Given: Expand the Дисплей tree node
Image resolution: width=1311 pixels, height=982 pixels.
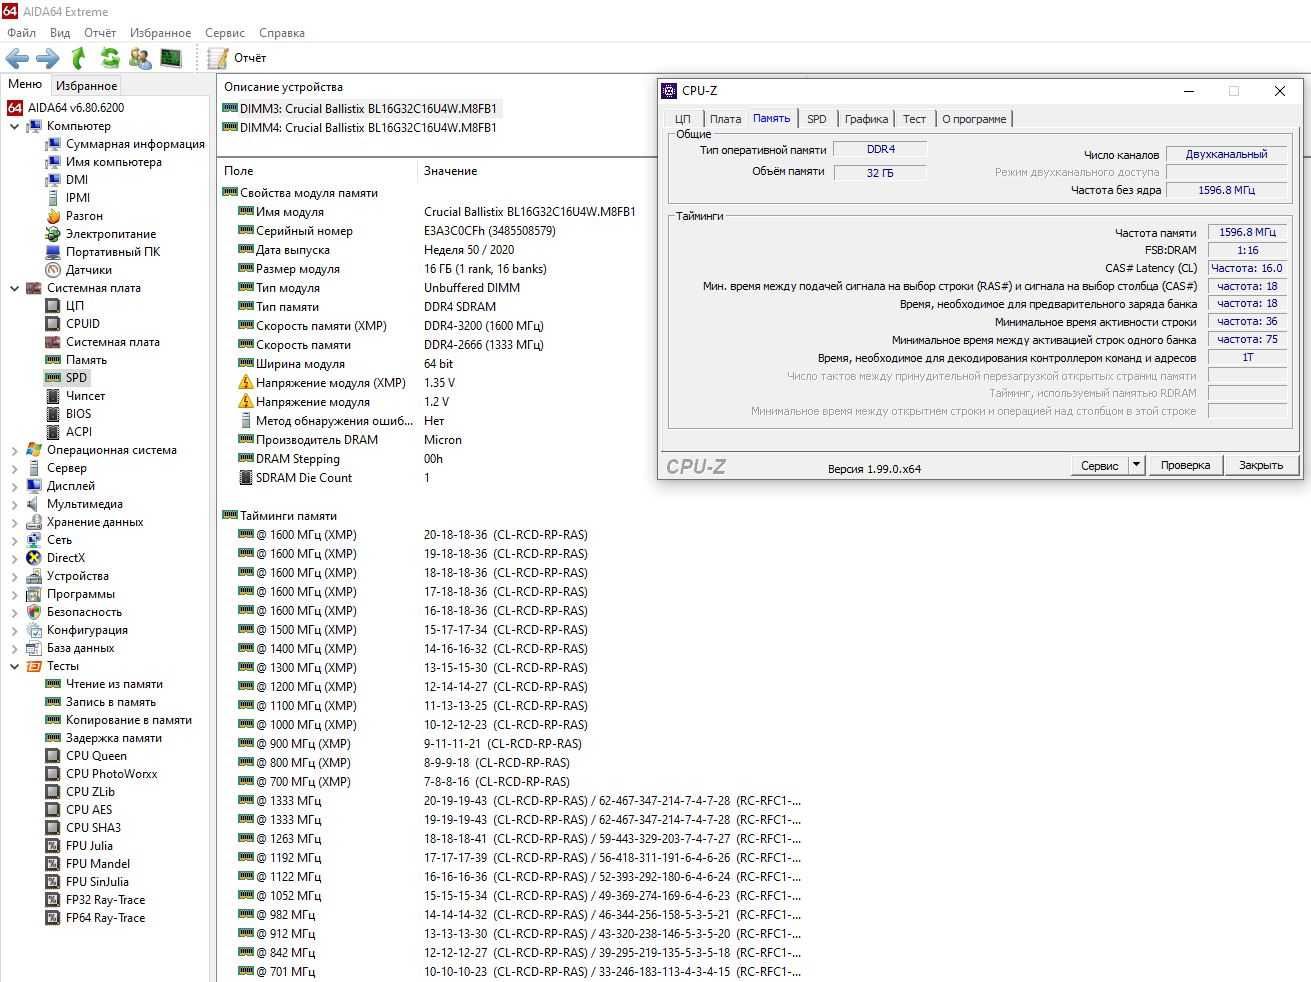Looking at the screenshot, I should pyautogui.click(x=14, y=486).
